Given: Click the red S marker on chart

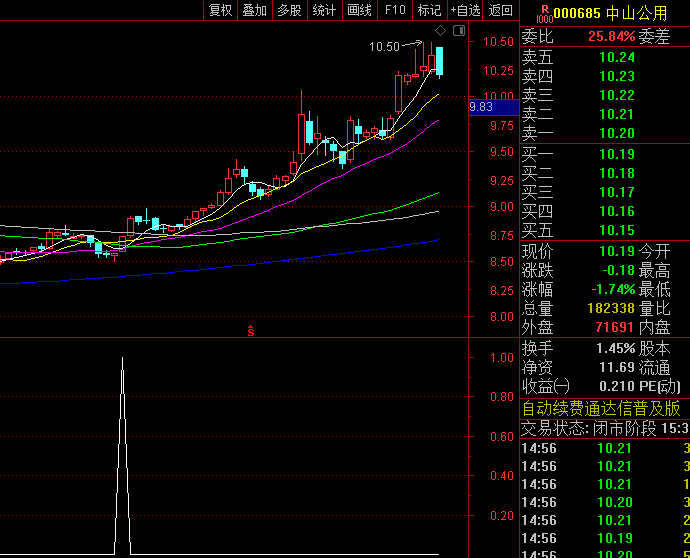Looking at the screenshot, I should (x=251, y=331).
